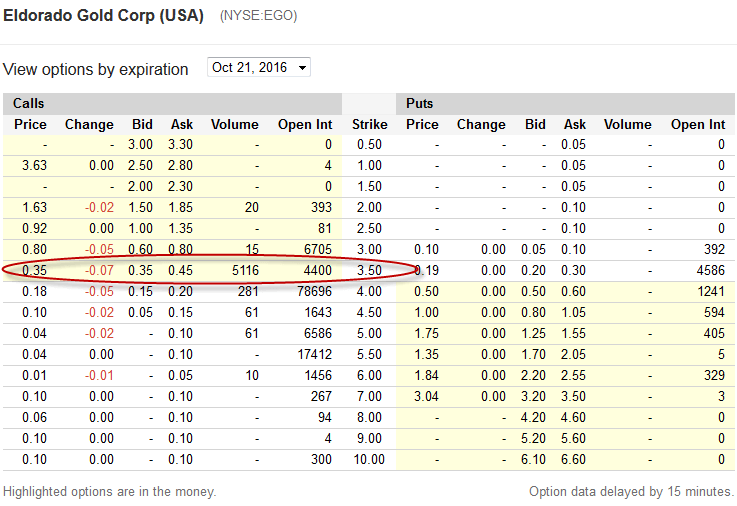Image resolution: width=737 pixels, height=506 pixels.
Task: Click the 'Option data delayed by 15 minutes' note
Action: click(x=631, y=492)
